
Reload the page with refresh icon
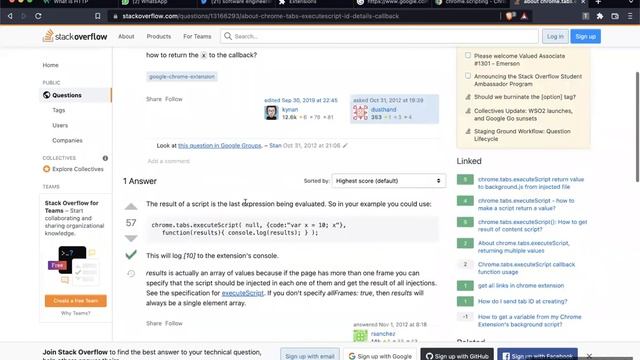click(x=38, y=16)
